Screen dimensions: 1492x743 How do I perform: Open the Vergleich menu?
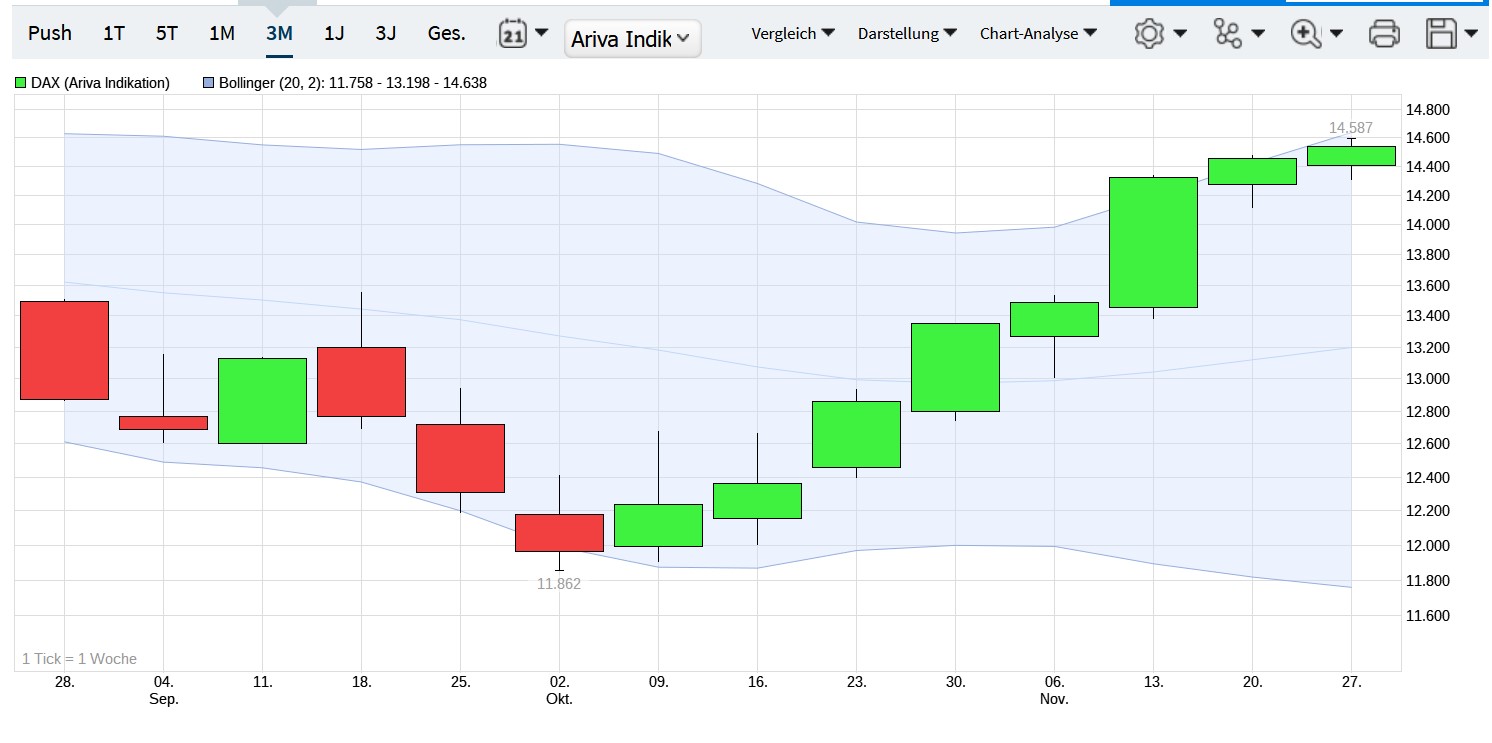(793, 33)
